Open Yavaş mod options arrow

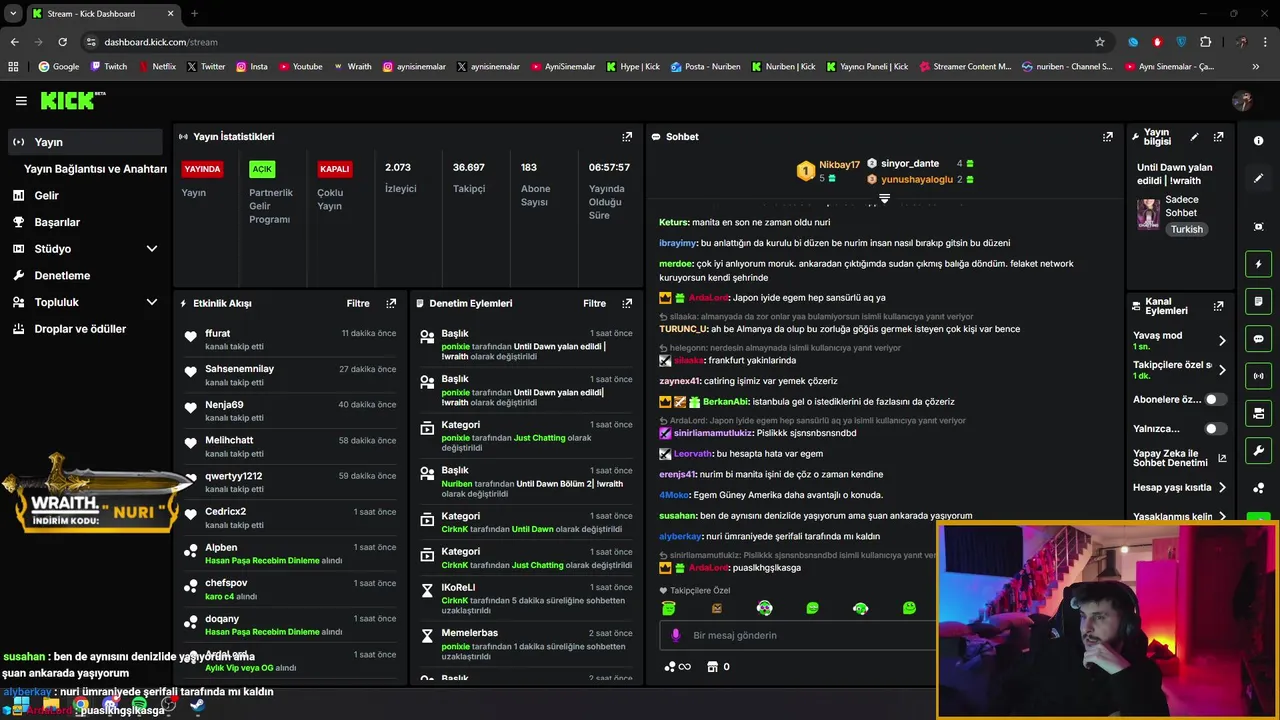(1222, 340)
